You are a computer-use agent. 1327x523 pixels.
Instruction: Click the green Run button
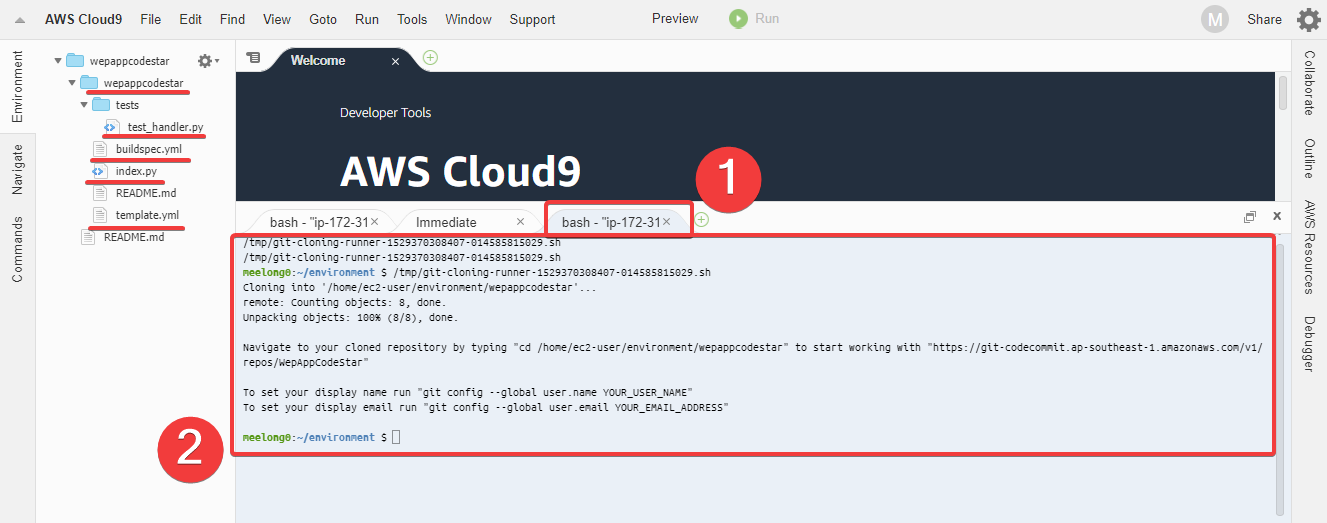[x=754, y=18]
